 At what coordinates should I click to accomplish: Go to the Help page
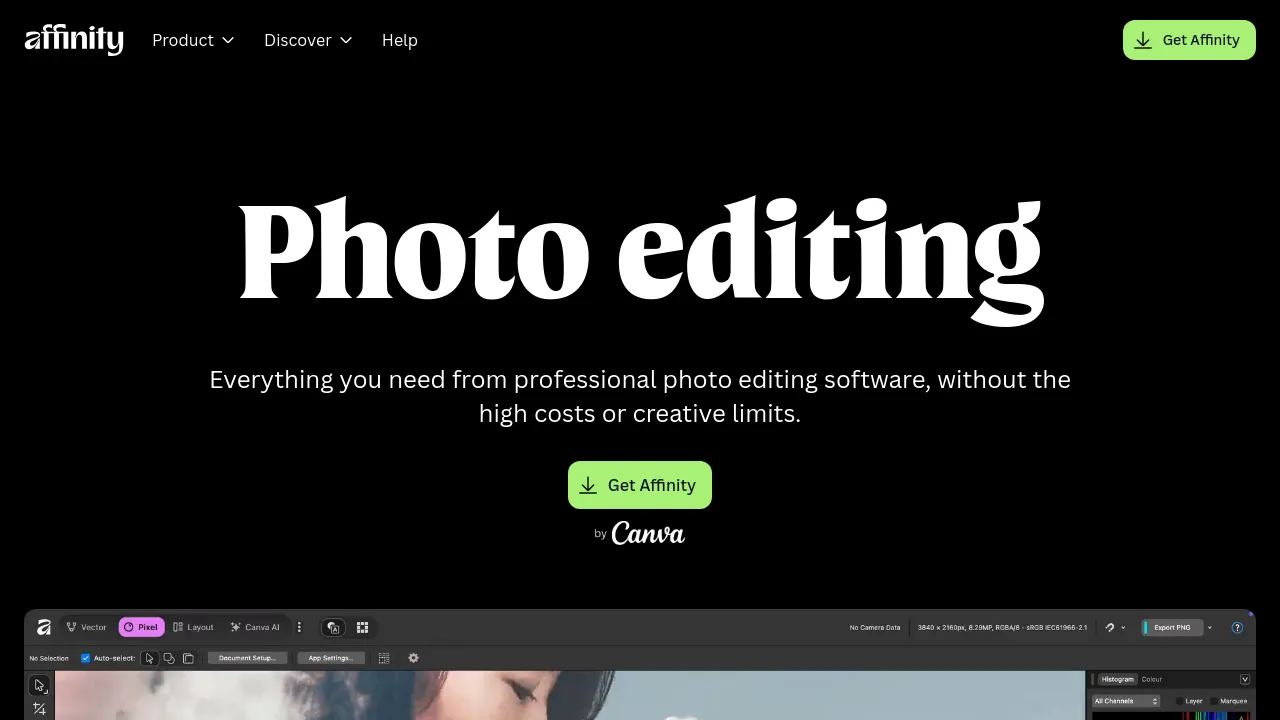(400, 40)
